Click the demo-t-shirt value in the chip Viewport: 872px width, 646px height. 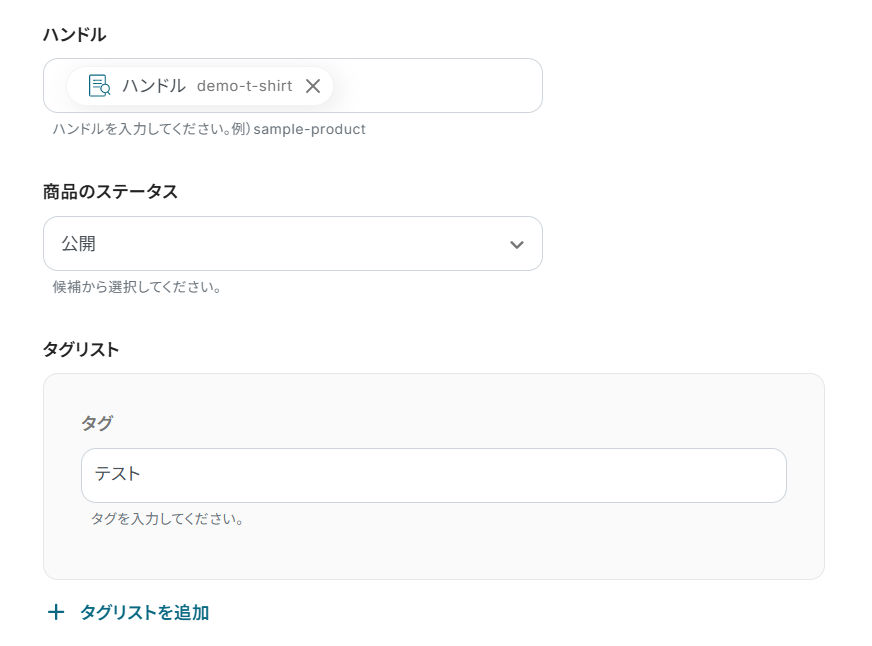(x=244, y=86)
